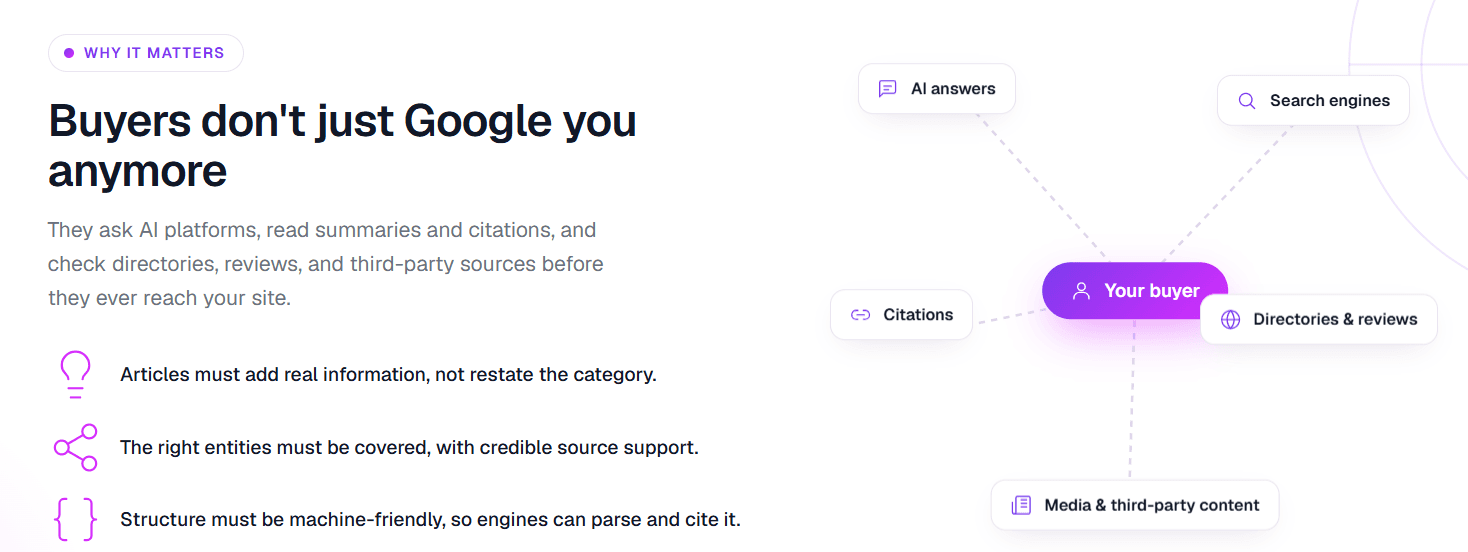Click the paragraph about AI platforms

[x=326, y=264]
